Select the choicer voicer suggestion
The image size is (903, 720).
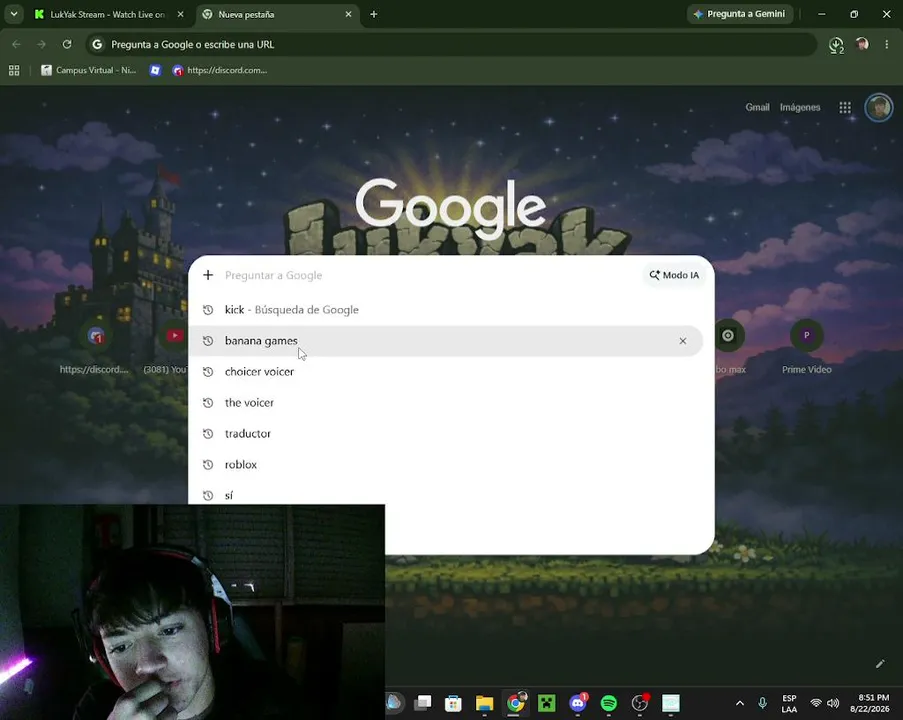(445, 372)
